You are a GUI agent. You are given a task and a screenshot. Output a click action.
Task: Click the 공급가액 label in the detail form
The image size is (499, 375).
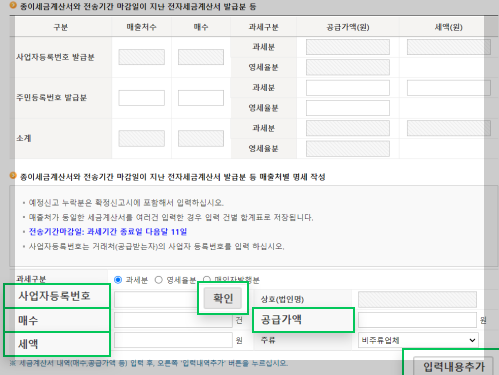pos(281,320)
